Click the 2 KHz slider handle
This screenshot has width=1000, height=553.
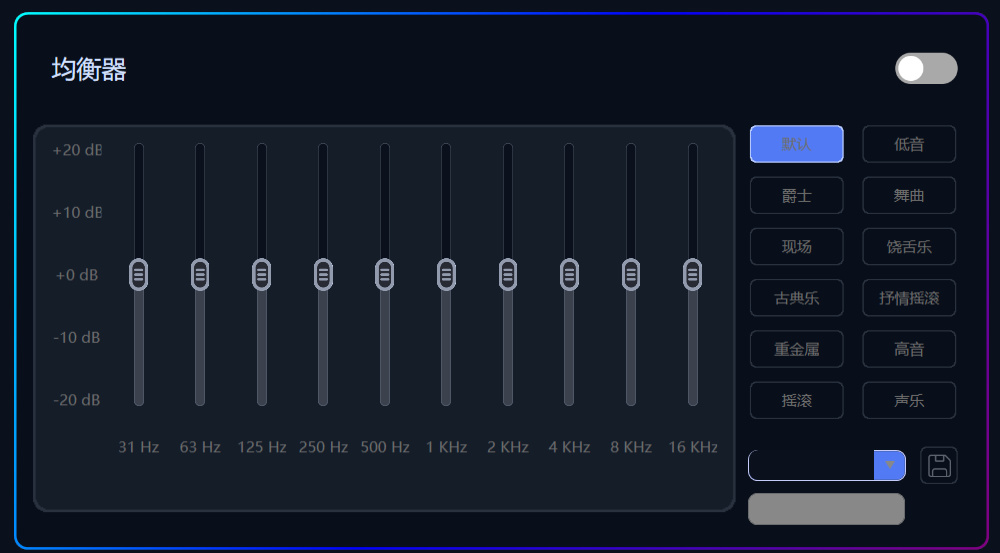[508, 275]
